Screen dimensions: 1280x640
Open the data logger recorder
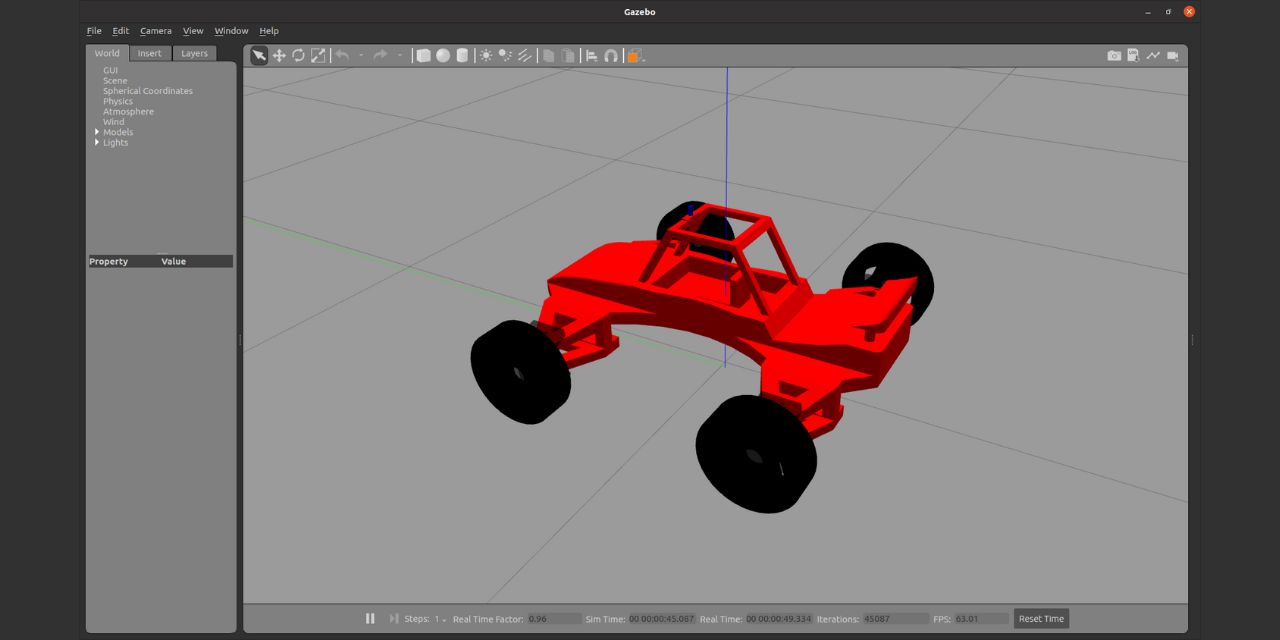1133,56
